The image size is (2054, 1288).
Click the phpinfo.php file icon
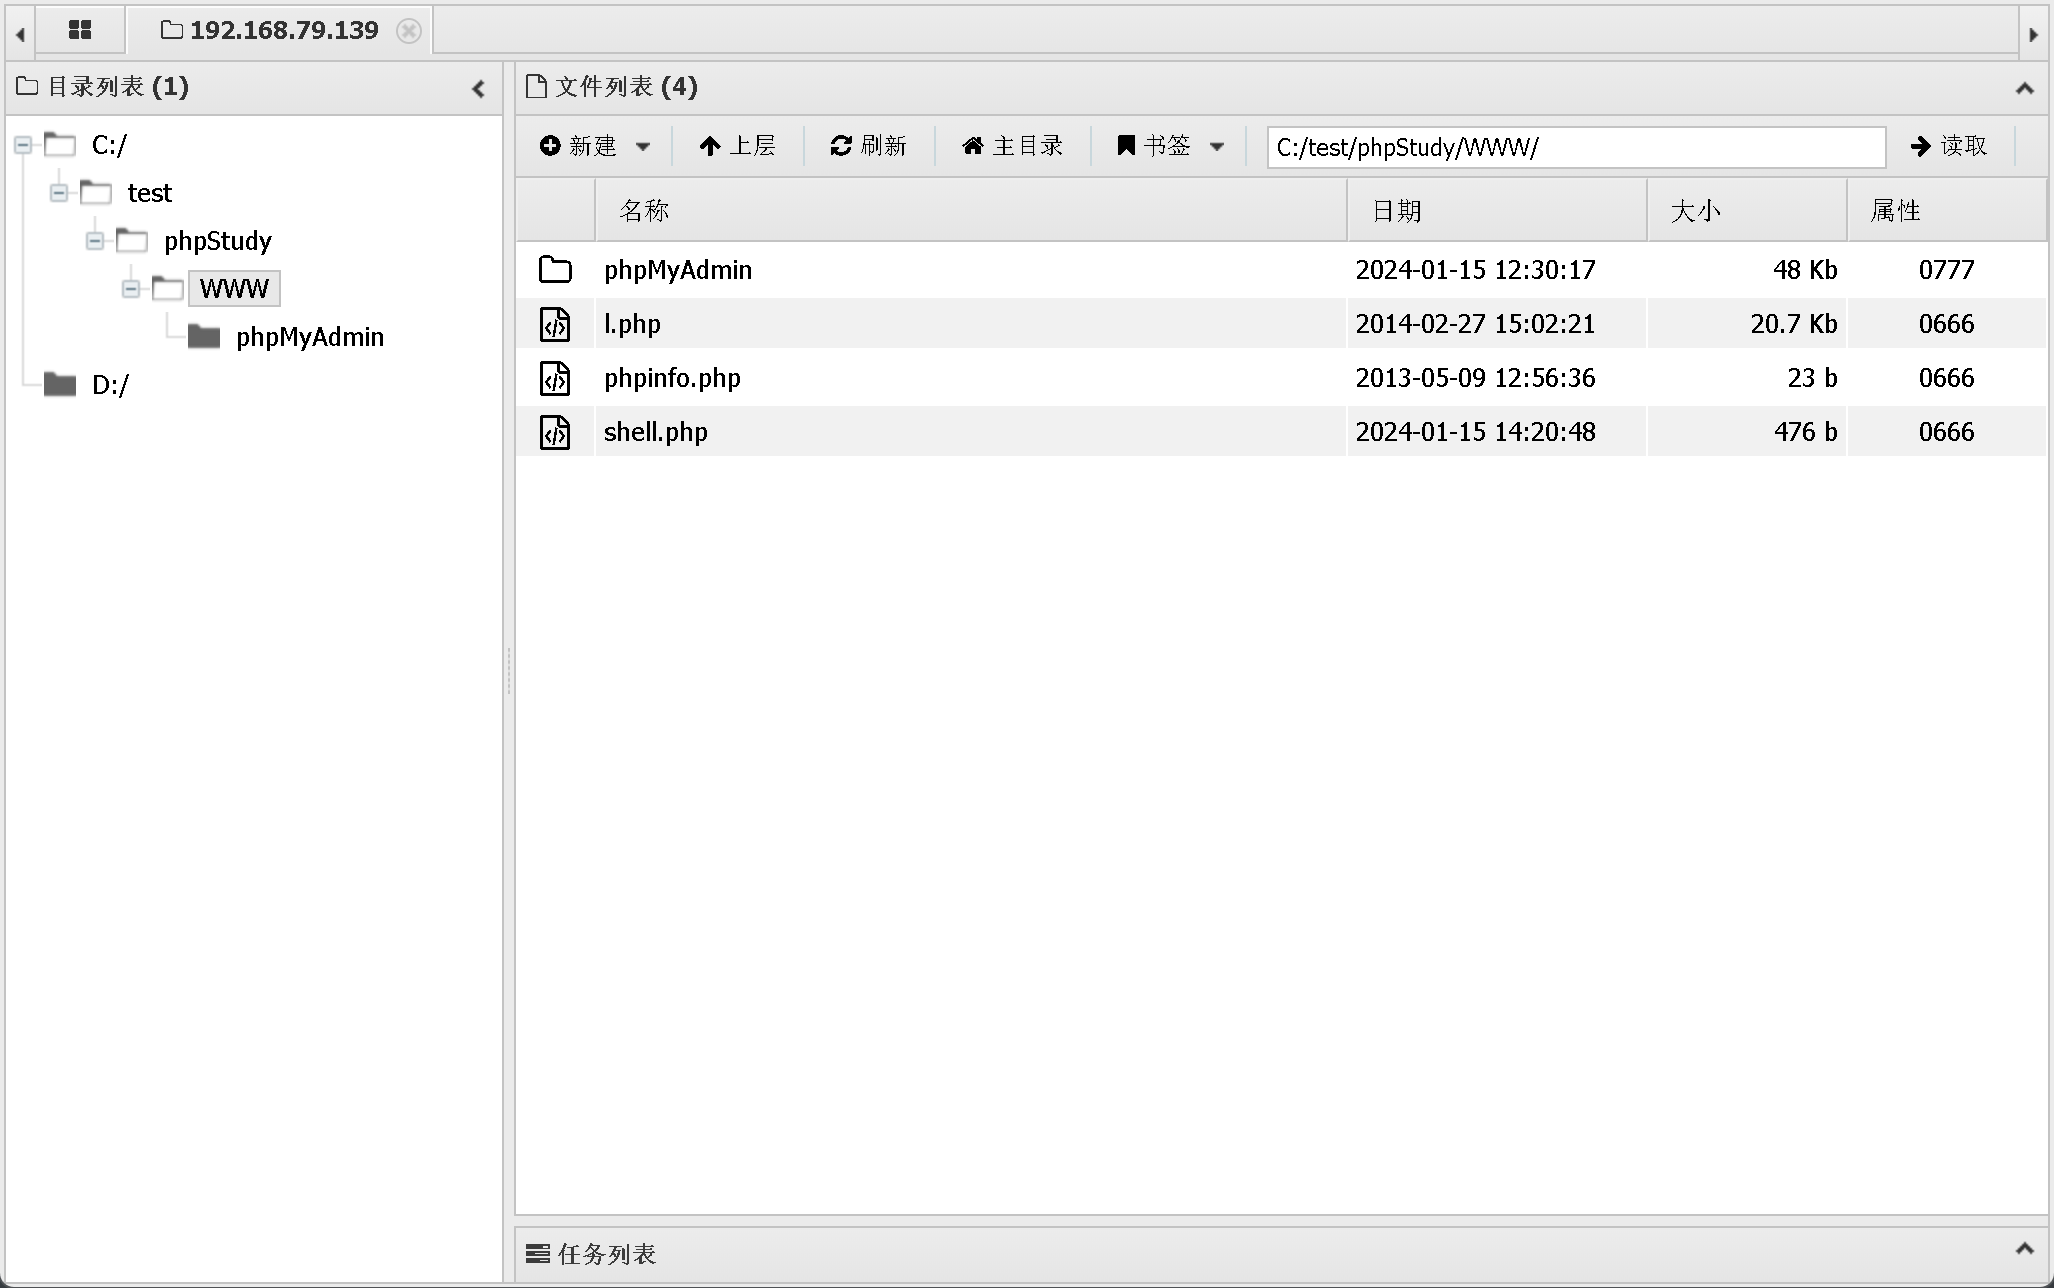(555, 378)
